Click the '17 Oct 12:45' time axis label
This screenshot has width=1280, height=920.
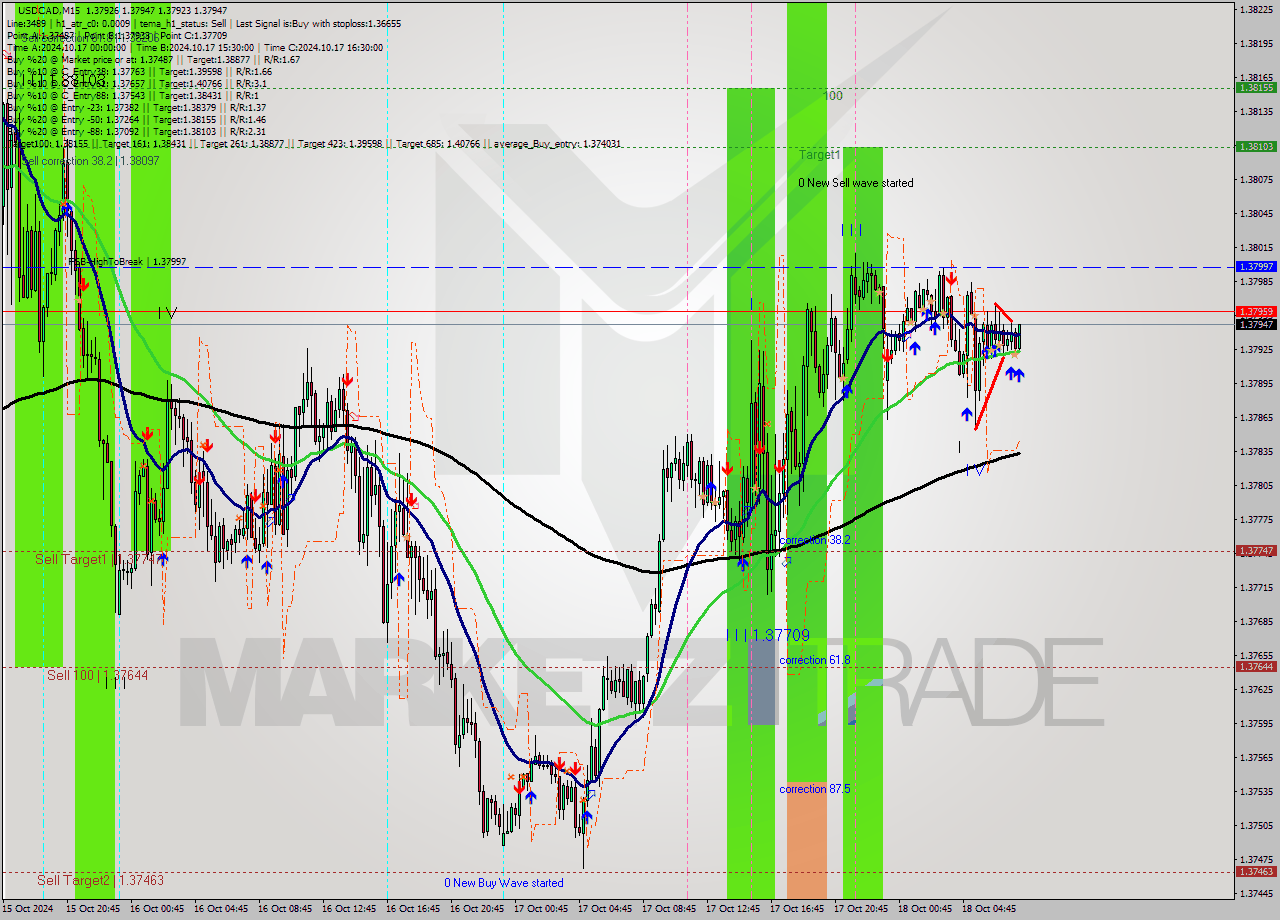(x=731, y=909)
